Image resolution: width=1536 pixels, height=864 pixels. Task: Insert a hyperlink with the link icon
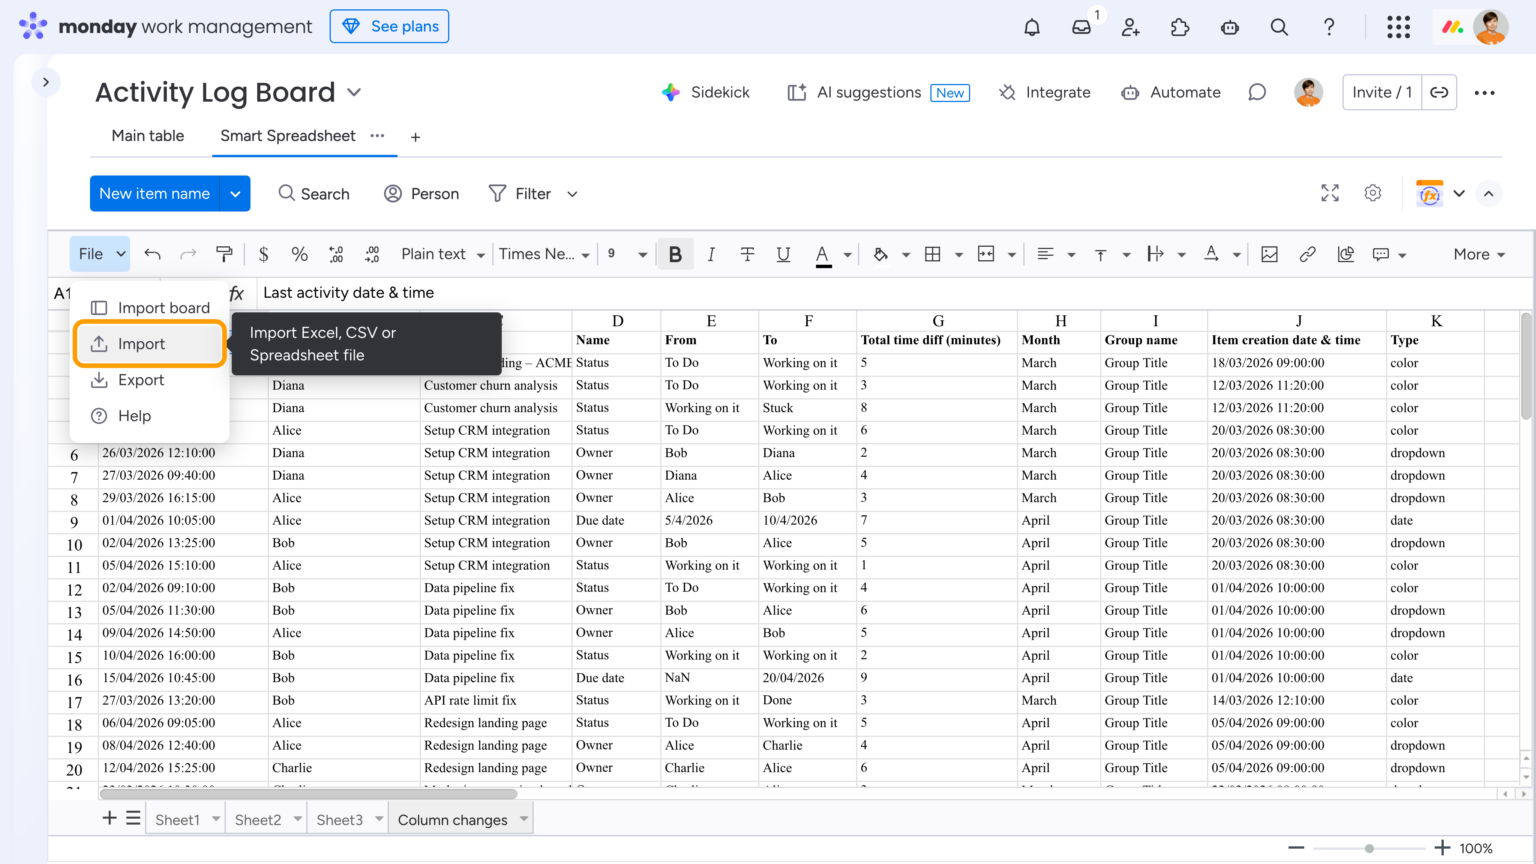pyautogui.click(x=1307, y=254)
